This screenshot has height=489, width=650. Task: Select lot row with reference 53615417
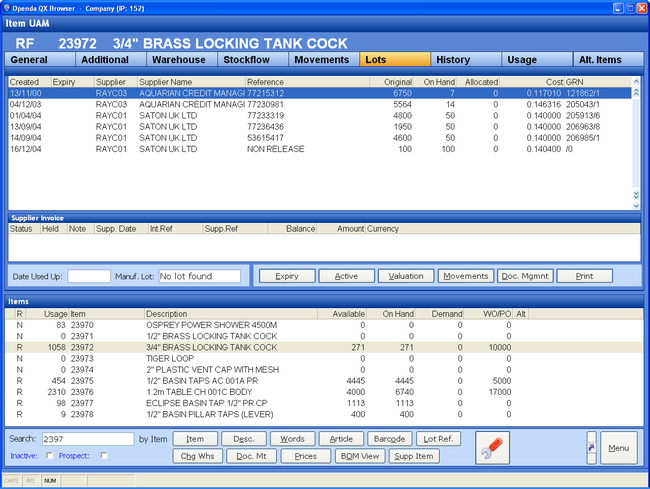pos(320,138)
